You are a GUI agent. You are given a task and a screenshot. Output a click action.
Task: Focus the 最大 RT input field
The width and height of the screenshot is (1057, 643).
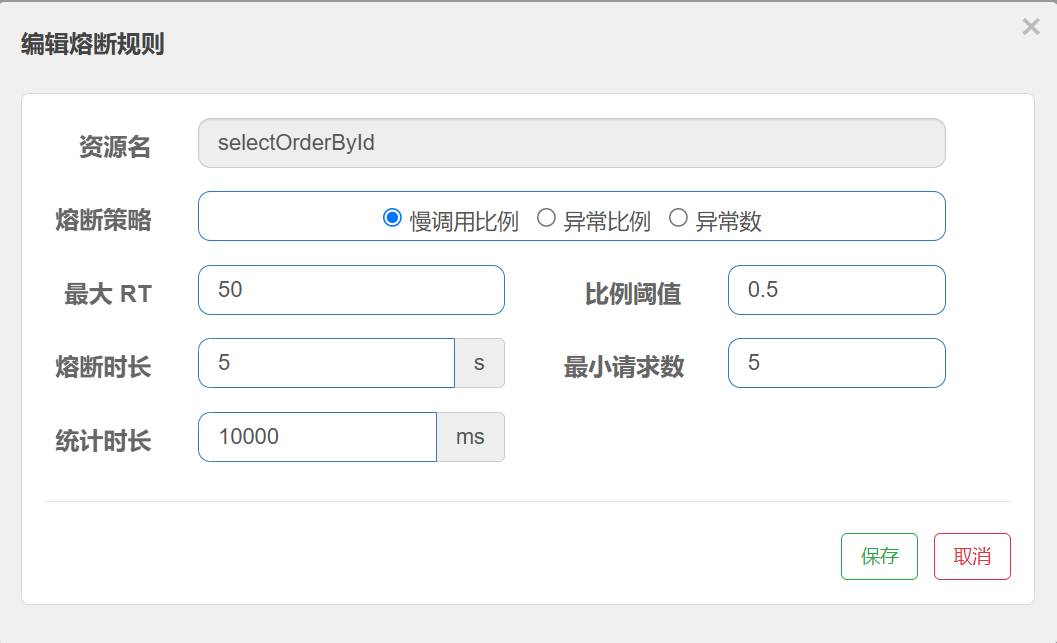pos(351,290)
